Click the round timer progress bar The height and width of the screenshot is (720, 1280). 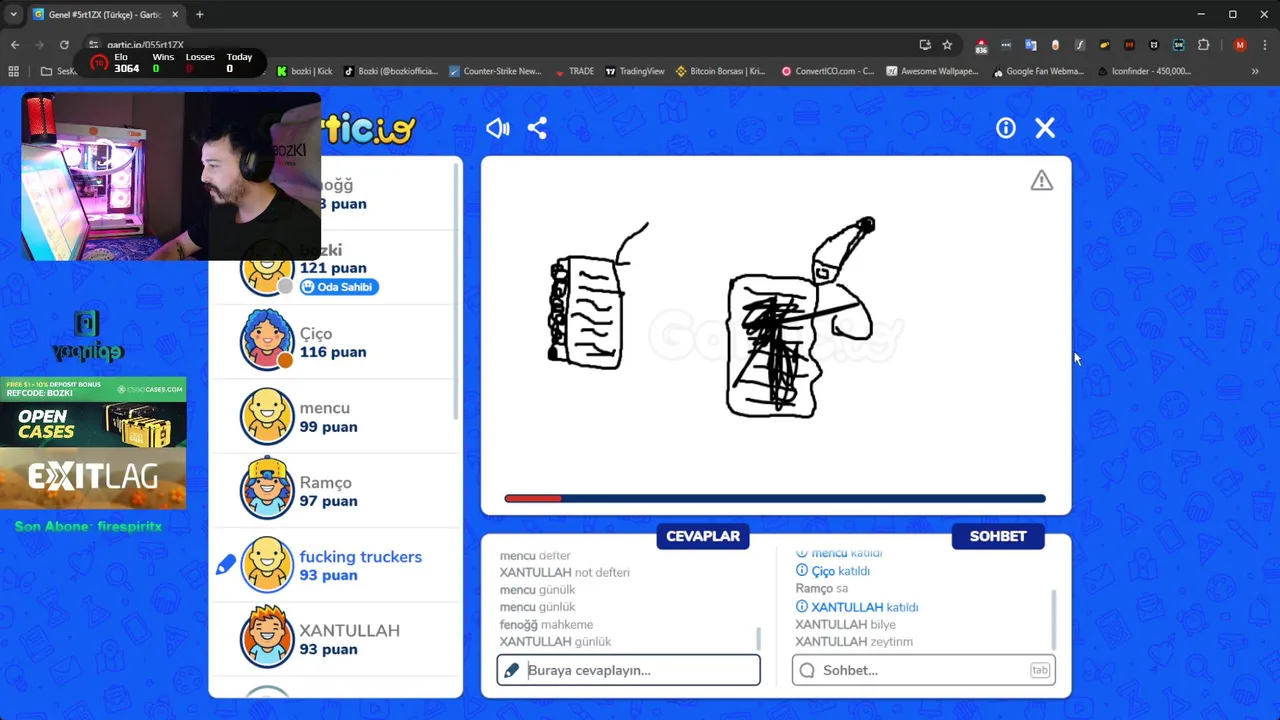click(775, 498)
